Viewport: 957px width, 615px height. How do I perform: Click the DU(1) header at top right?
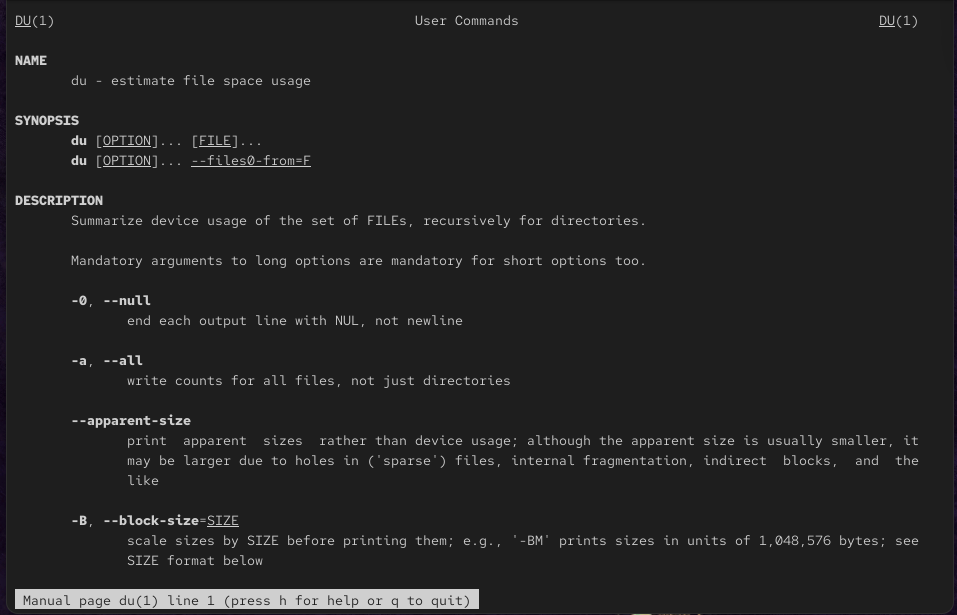click(898, 21)
